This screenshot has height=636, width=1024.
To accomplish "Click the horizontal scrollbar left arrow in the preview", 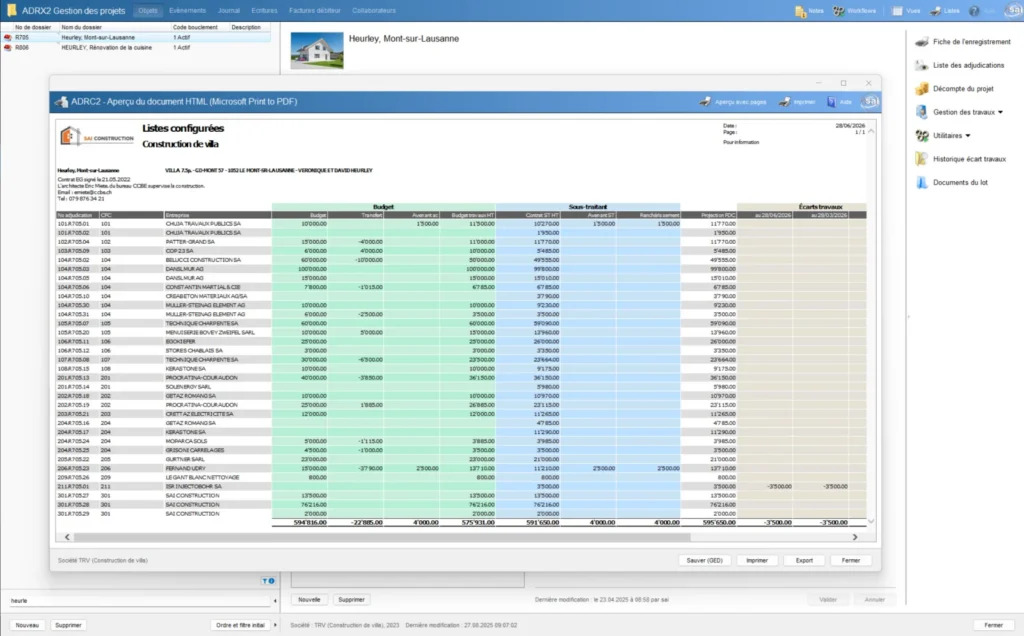I will tap(67, 537).
